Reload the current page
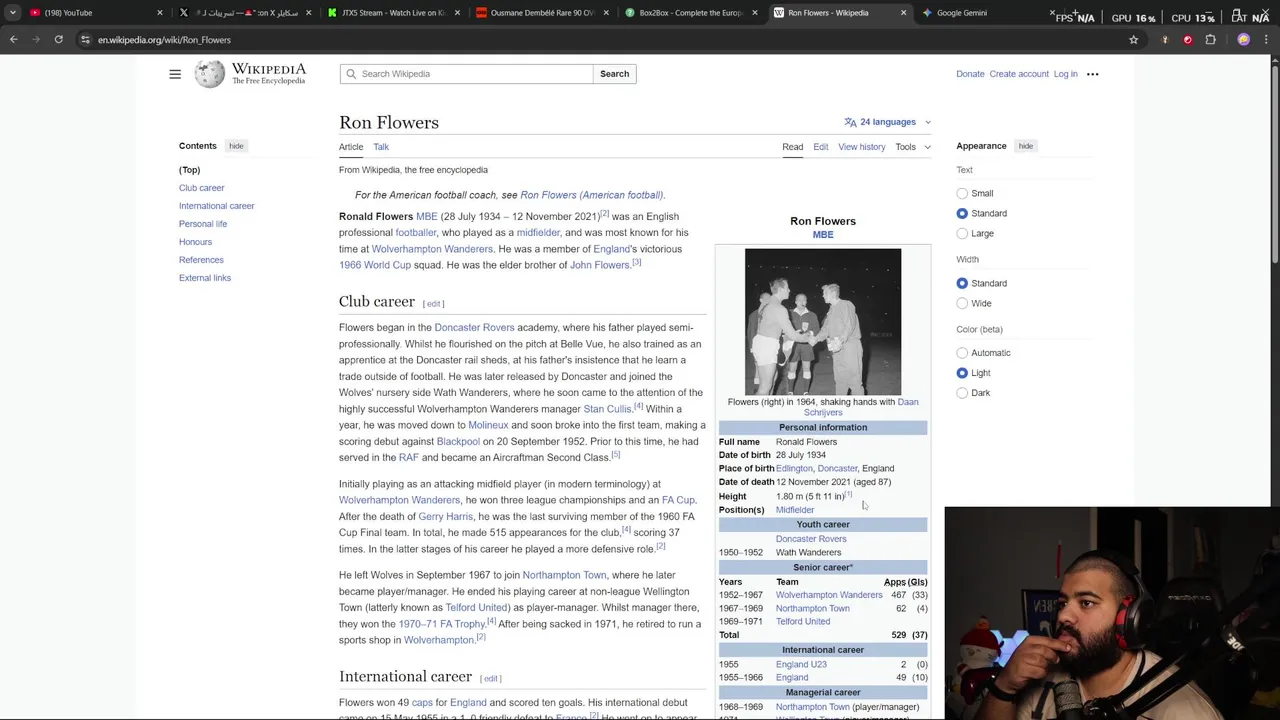 [58, 40]
